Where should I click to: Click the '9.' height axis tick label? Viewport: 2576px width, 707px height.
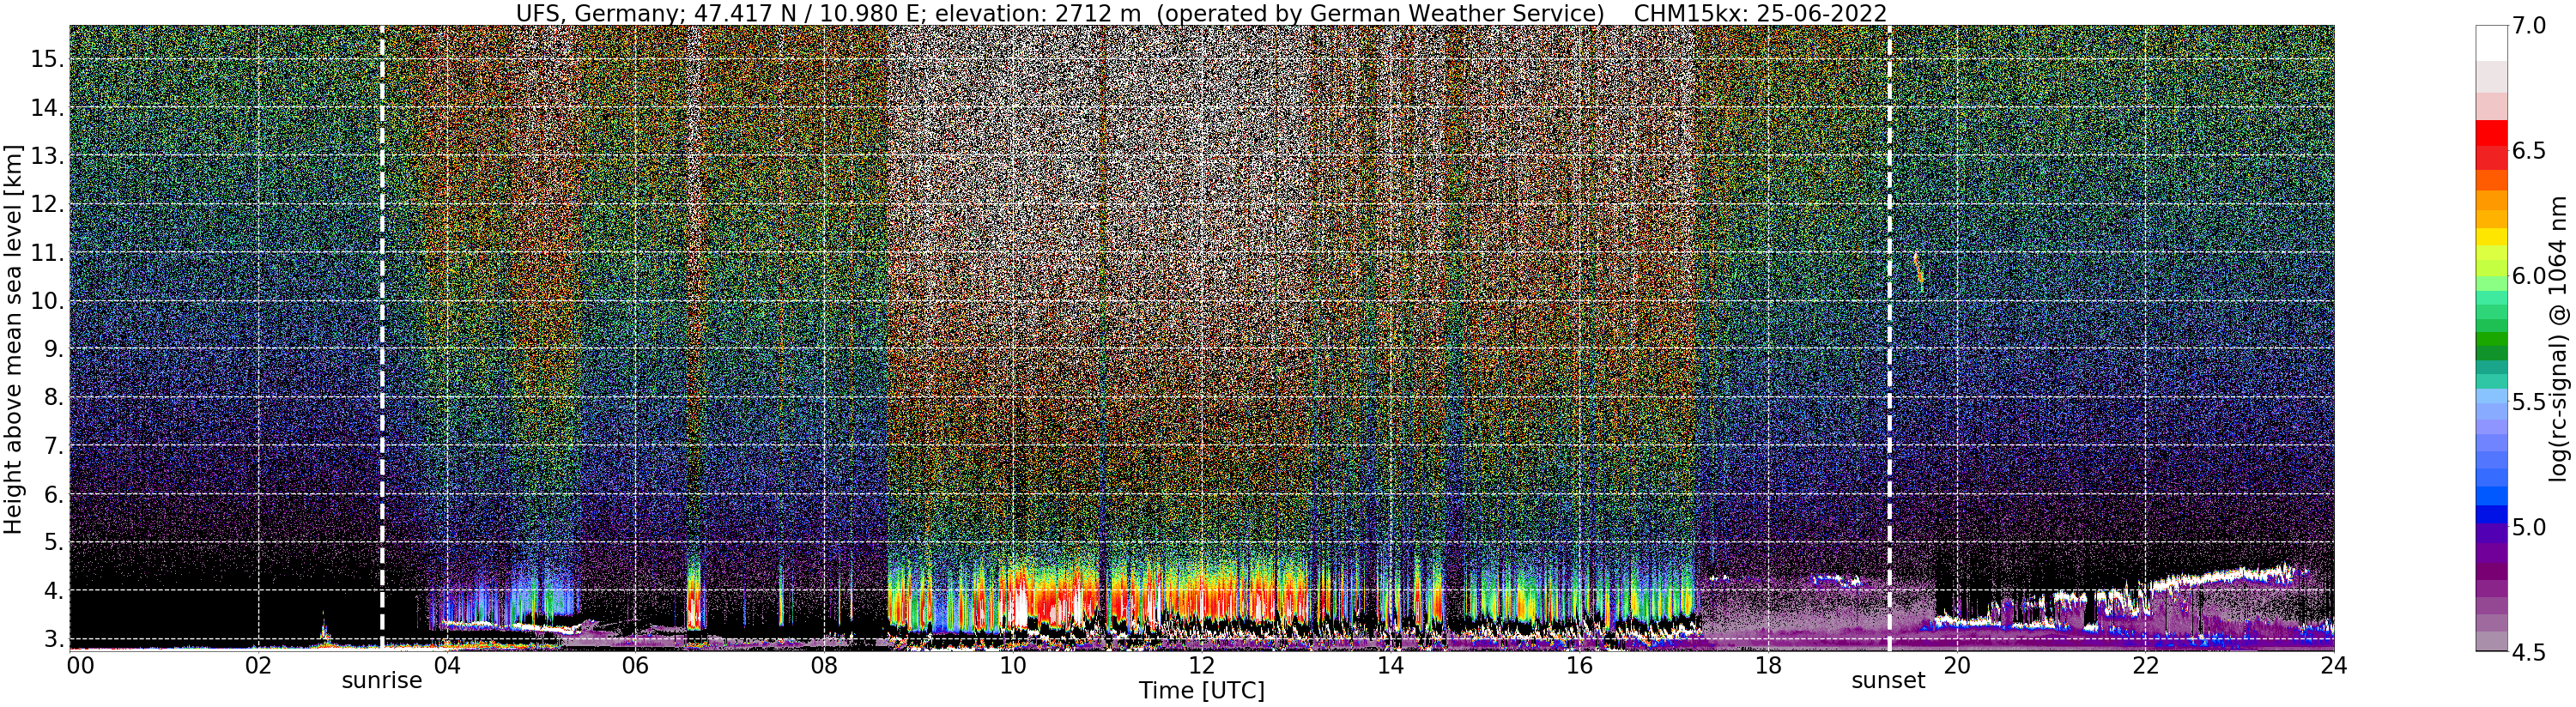click(54, 349)
